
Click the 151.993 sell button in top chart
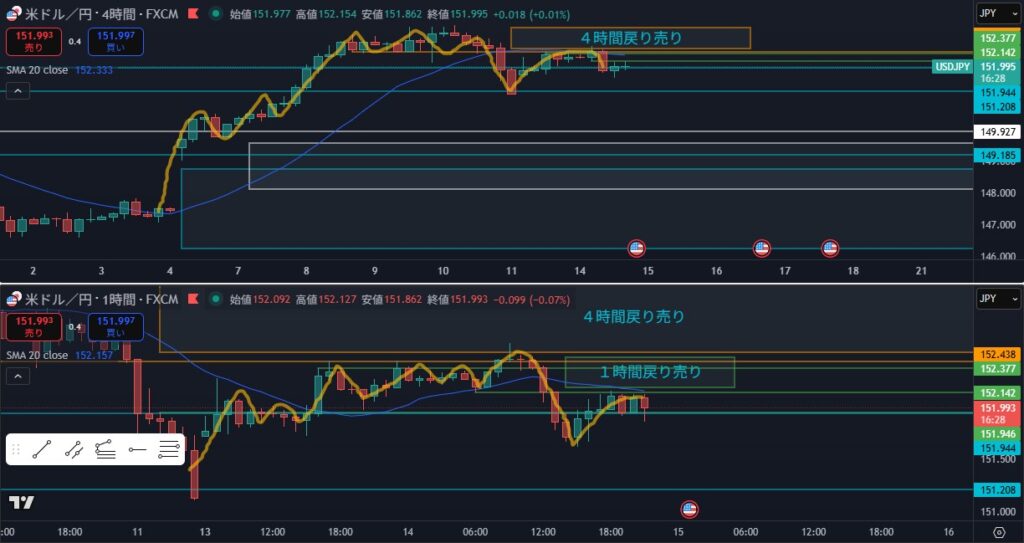[x=33, y=42]
